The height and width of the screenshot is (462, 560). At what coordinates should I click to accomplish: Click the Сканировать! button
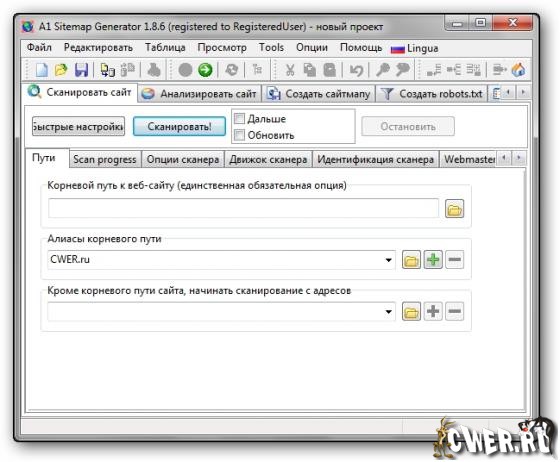179,126
